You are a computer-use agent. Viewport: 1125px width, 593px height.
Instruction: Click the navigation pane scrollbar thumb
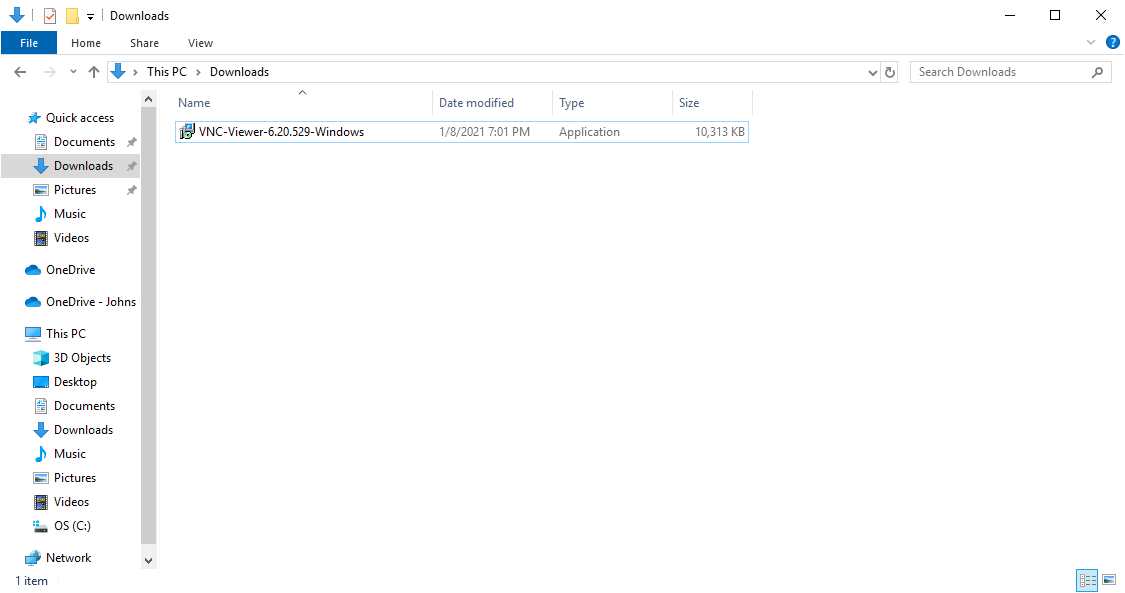(149, 326)
